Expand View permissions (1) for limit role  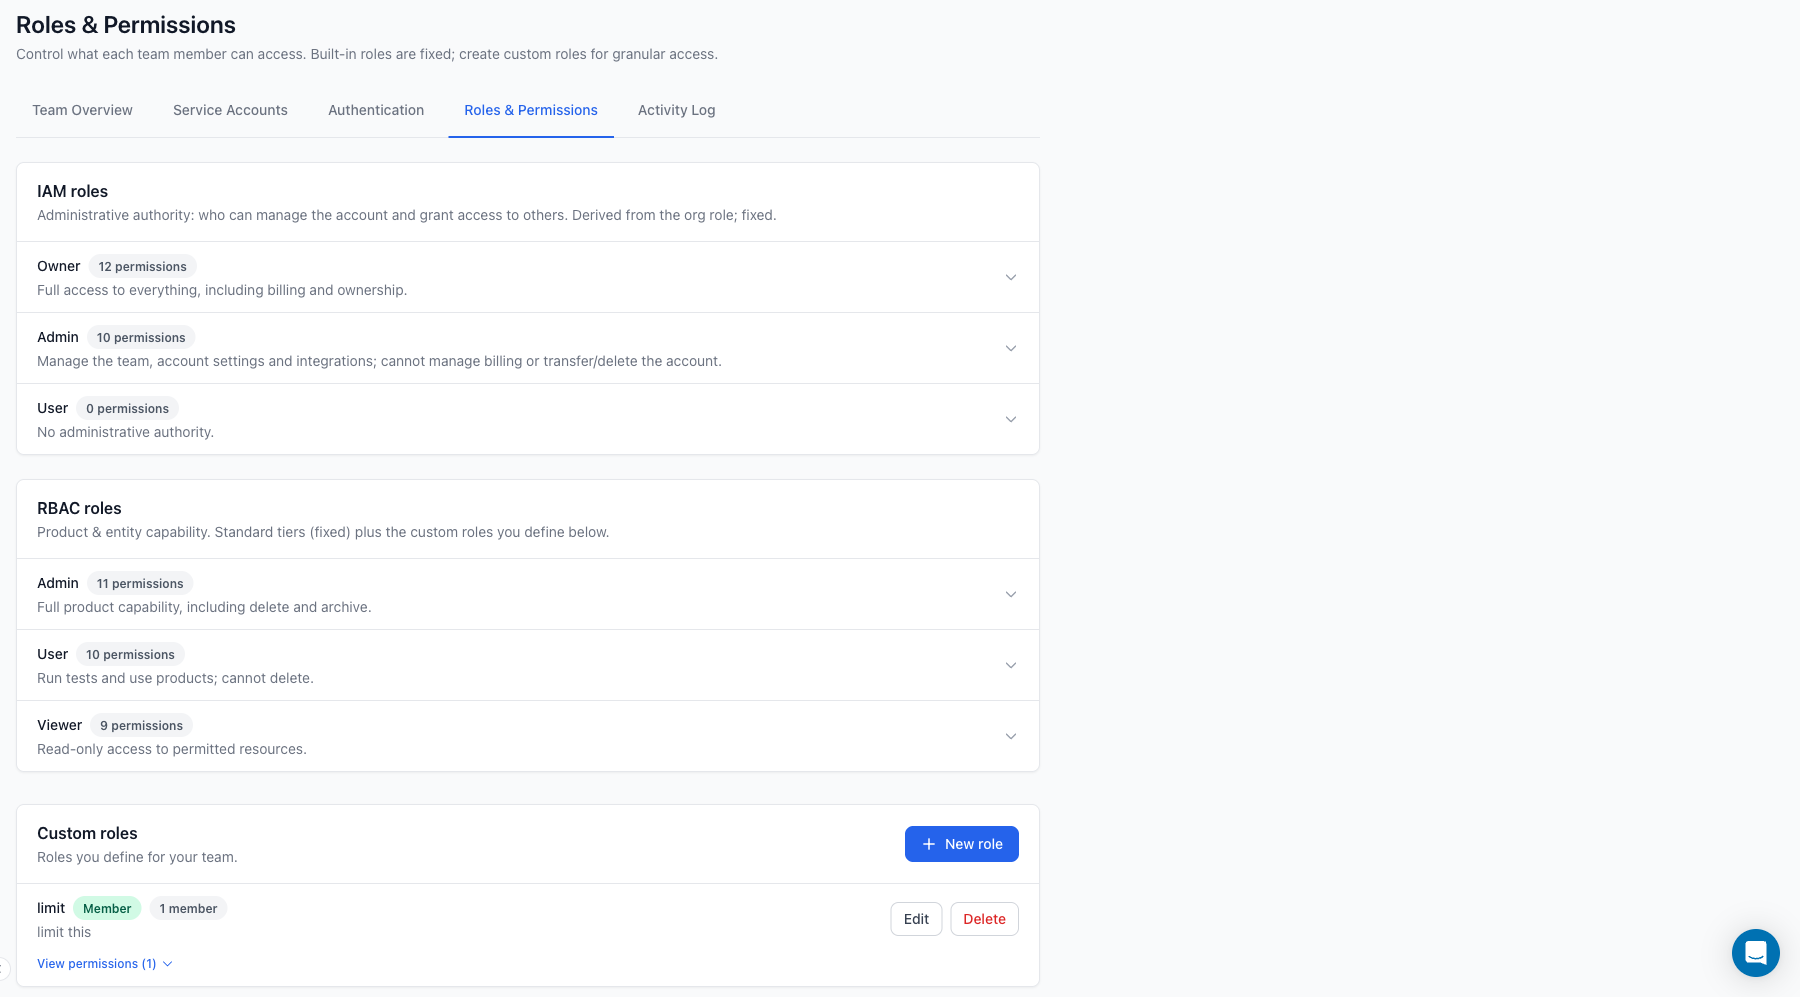tap(105, 964)
